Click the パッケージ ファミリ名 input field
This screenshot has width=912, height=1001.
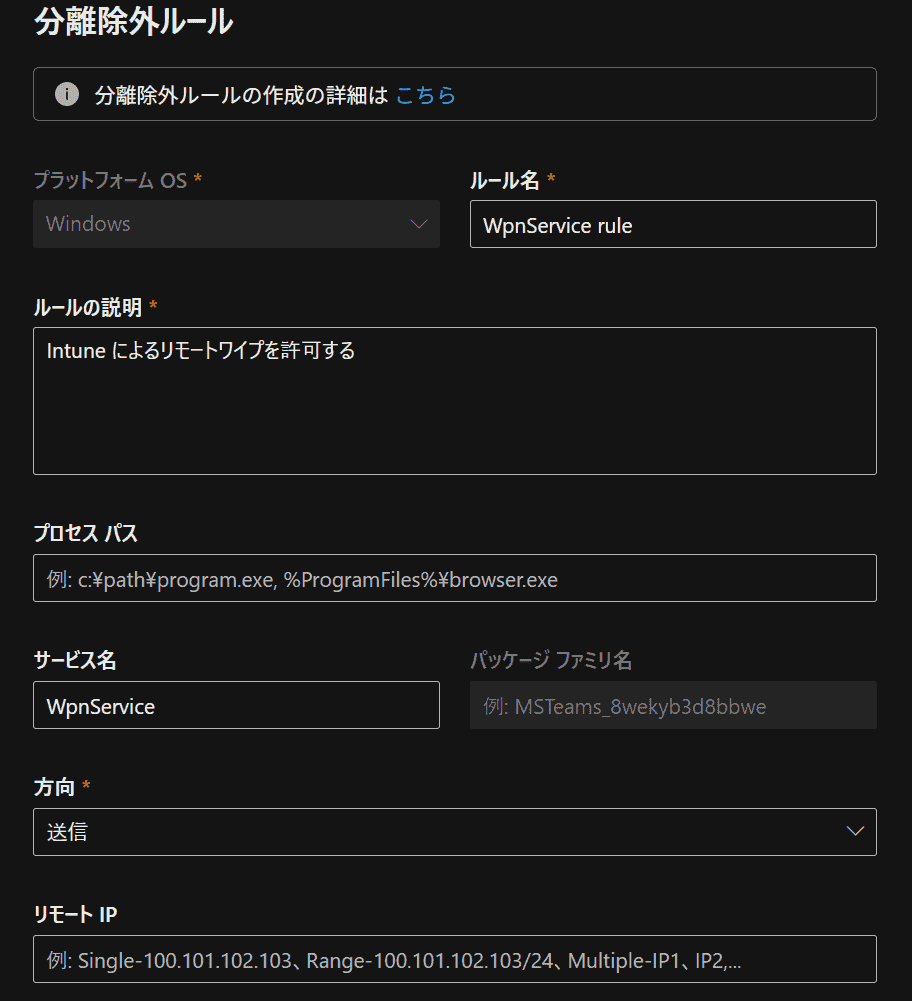coord(672,706)
